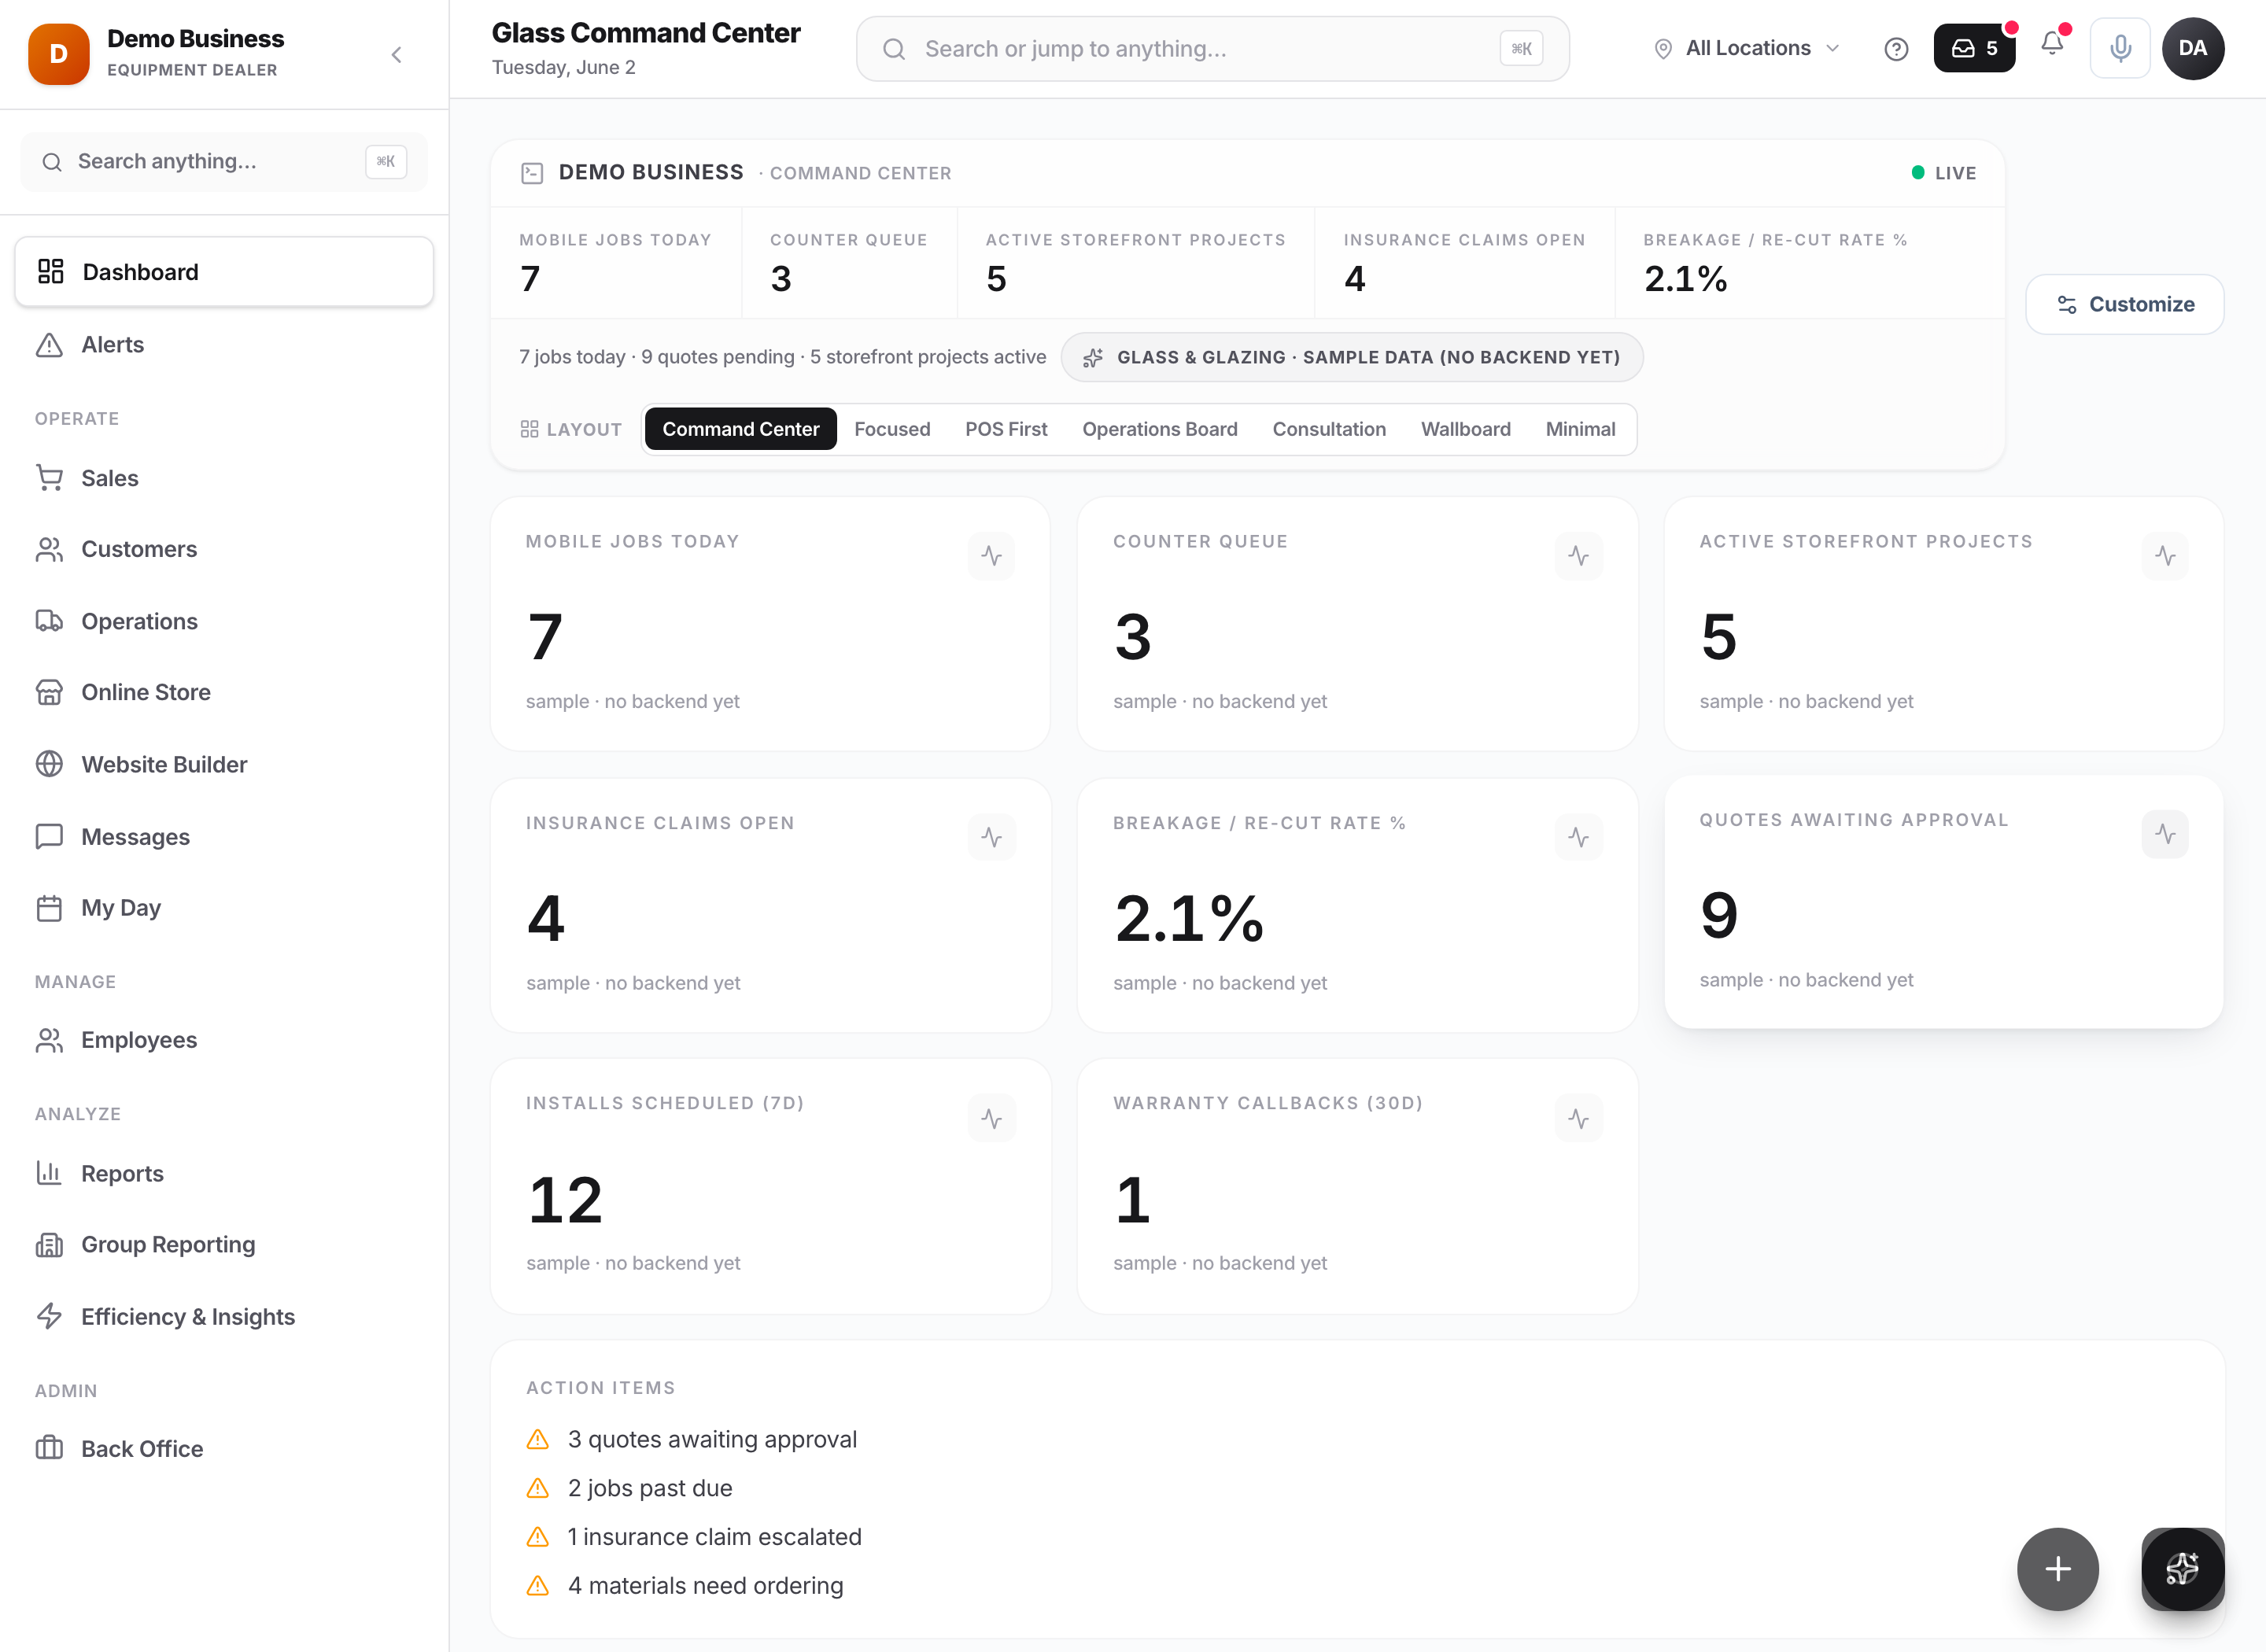
Task: Click the AI sparkle assistant floating button
Action: coord(2182,1568)
